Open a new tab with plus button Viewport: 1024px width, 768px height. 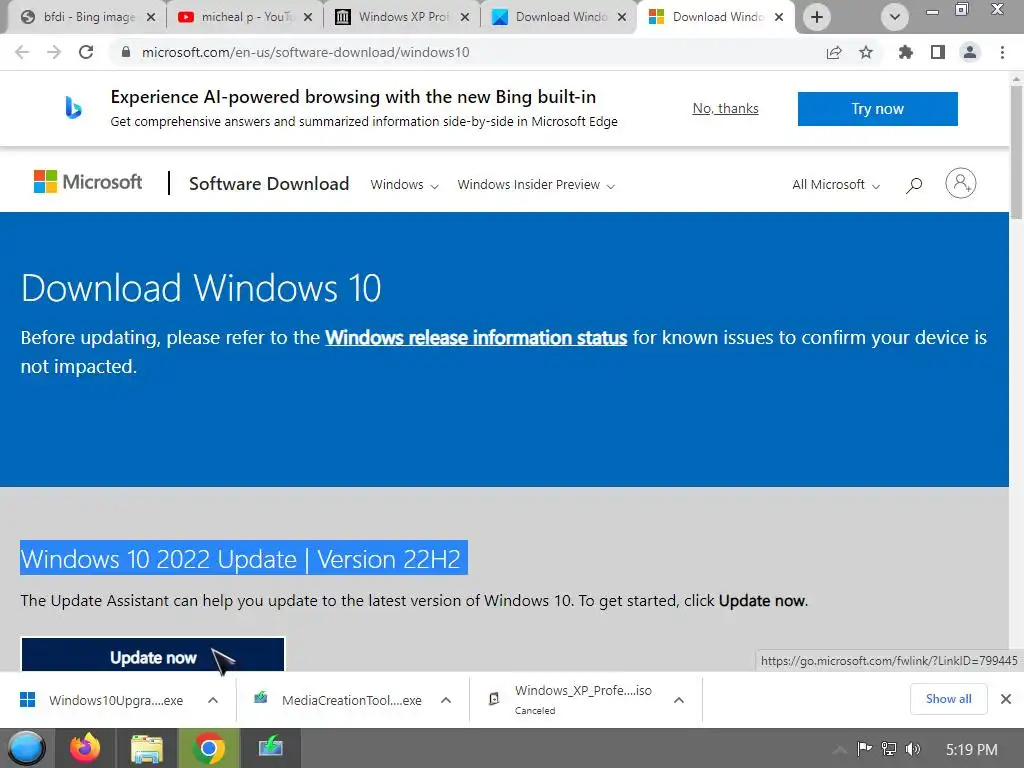click(x=817, y=17)
